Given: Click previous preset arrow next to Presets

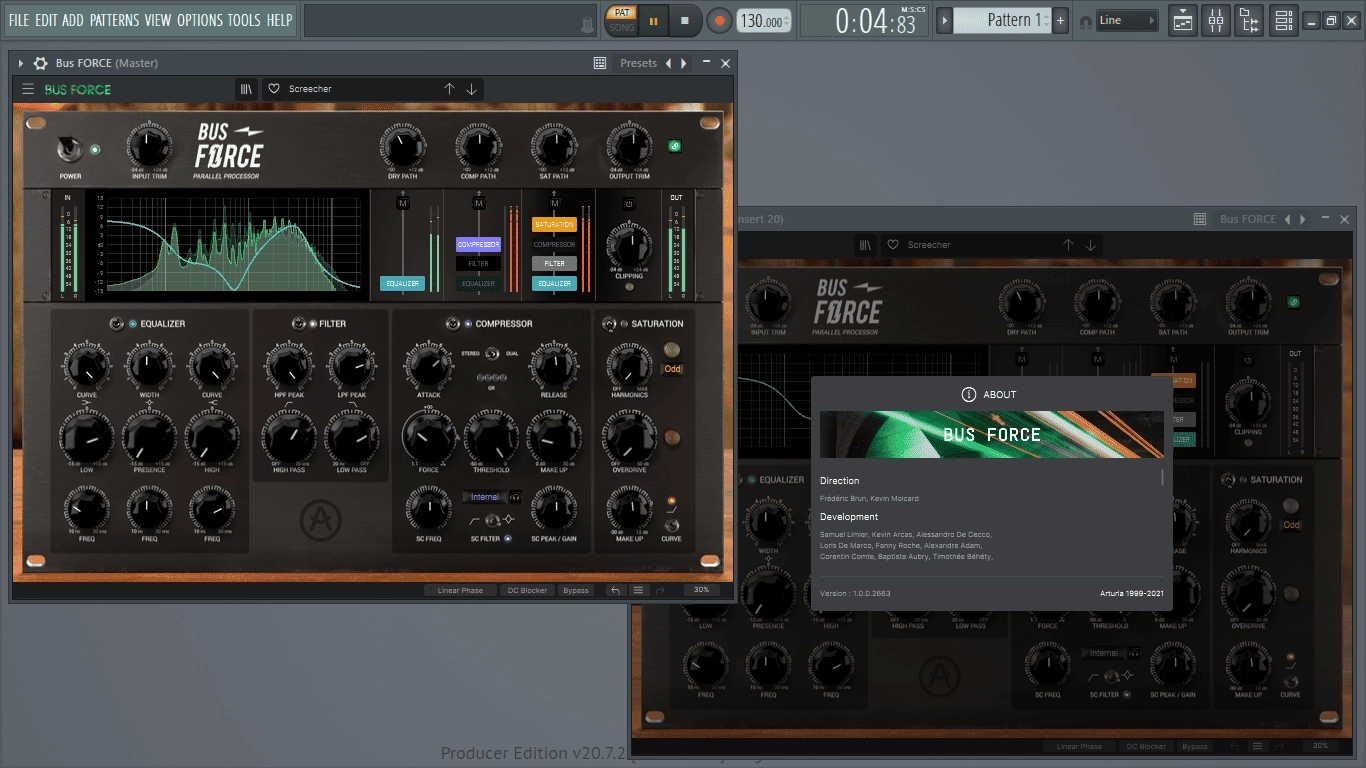Looking at the screenshot, I should [x=669, y=63].
